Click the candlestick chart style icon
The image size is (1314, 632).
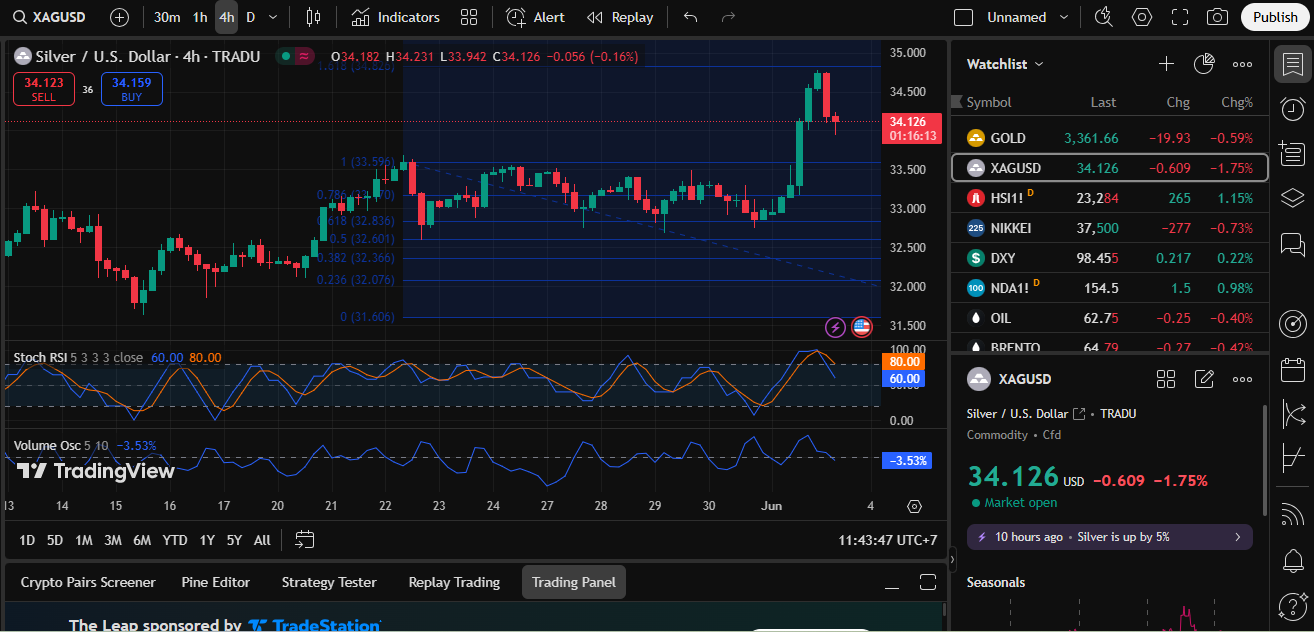(x=313, y=17)
